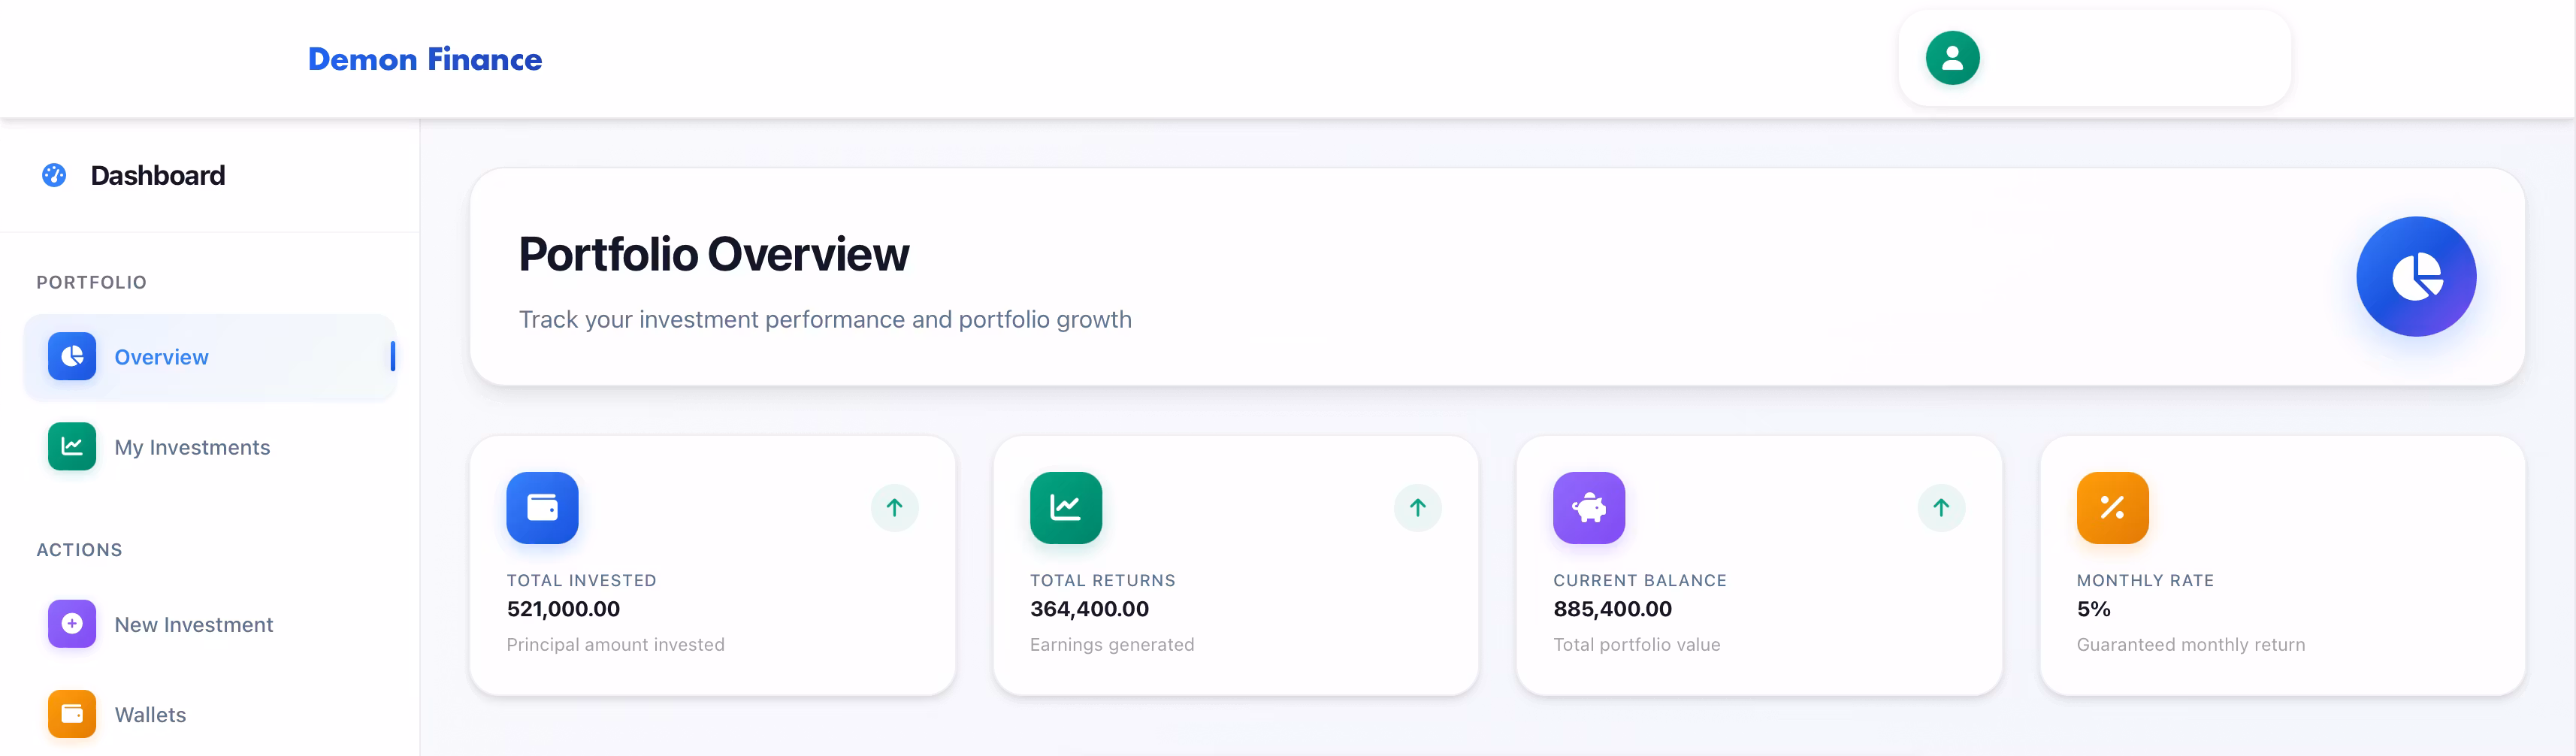Screen dimensions: 2576x756
Task: Click the pie chart icon in Portfolio Overview banner
Action: click(x=2415, y=277)
